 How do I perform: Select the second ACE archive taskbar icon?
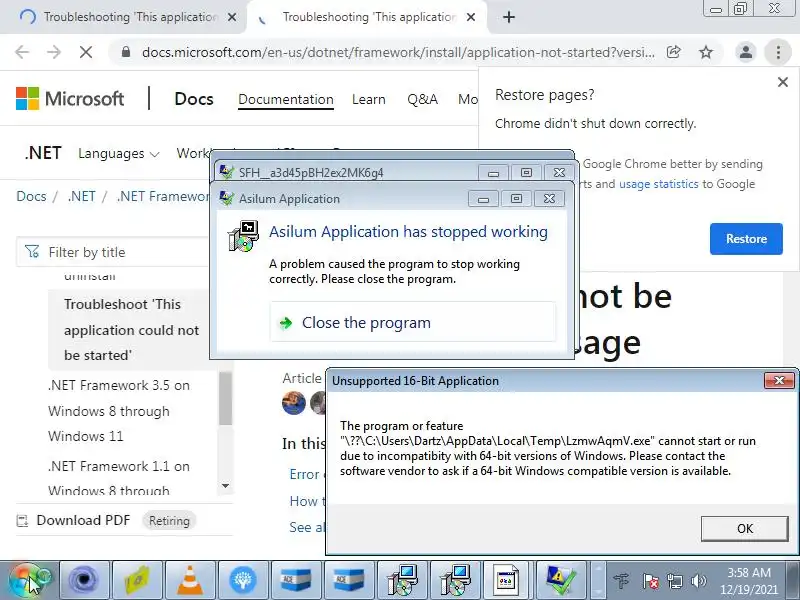point(349,581)
